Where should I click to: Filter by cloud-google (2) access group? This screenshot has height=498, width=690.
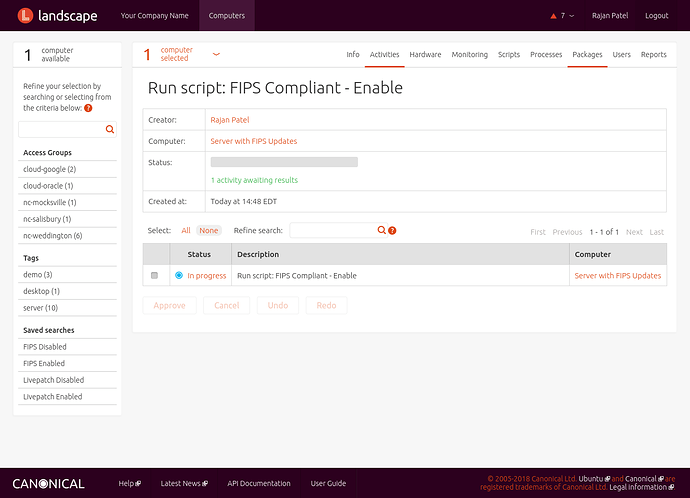point(50,169)
